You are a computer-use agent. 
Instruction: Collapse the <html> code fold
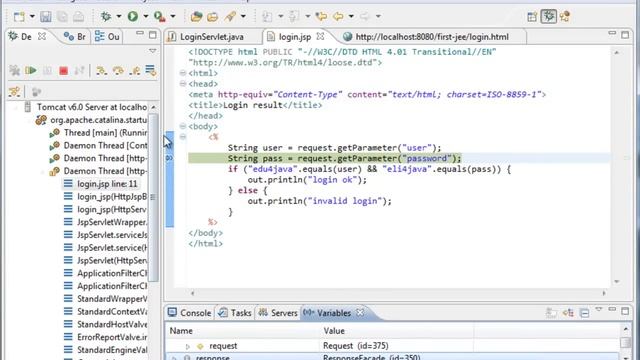point(183,73)
